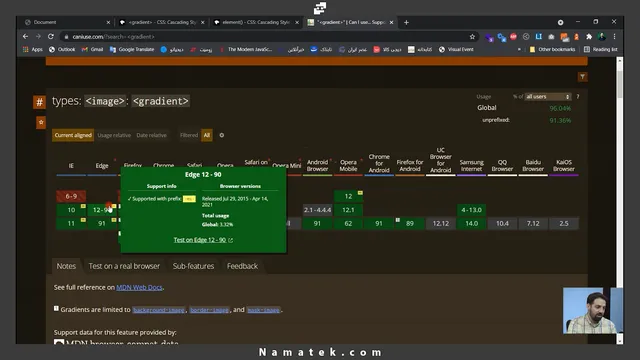The image size is (640, 360).
Task: Open the Sub-features tab
Action: tap(193, 266)
